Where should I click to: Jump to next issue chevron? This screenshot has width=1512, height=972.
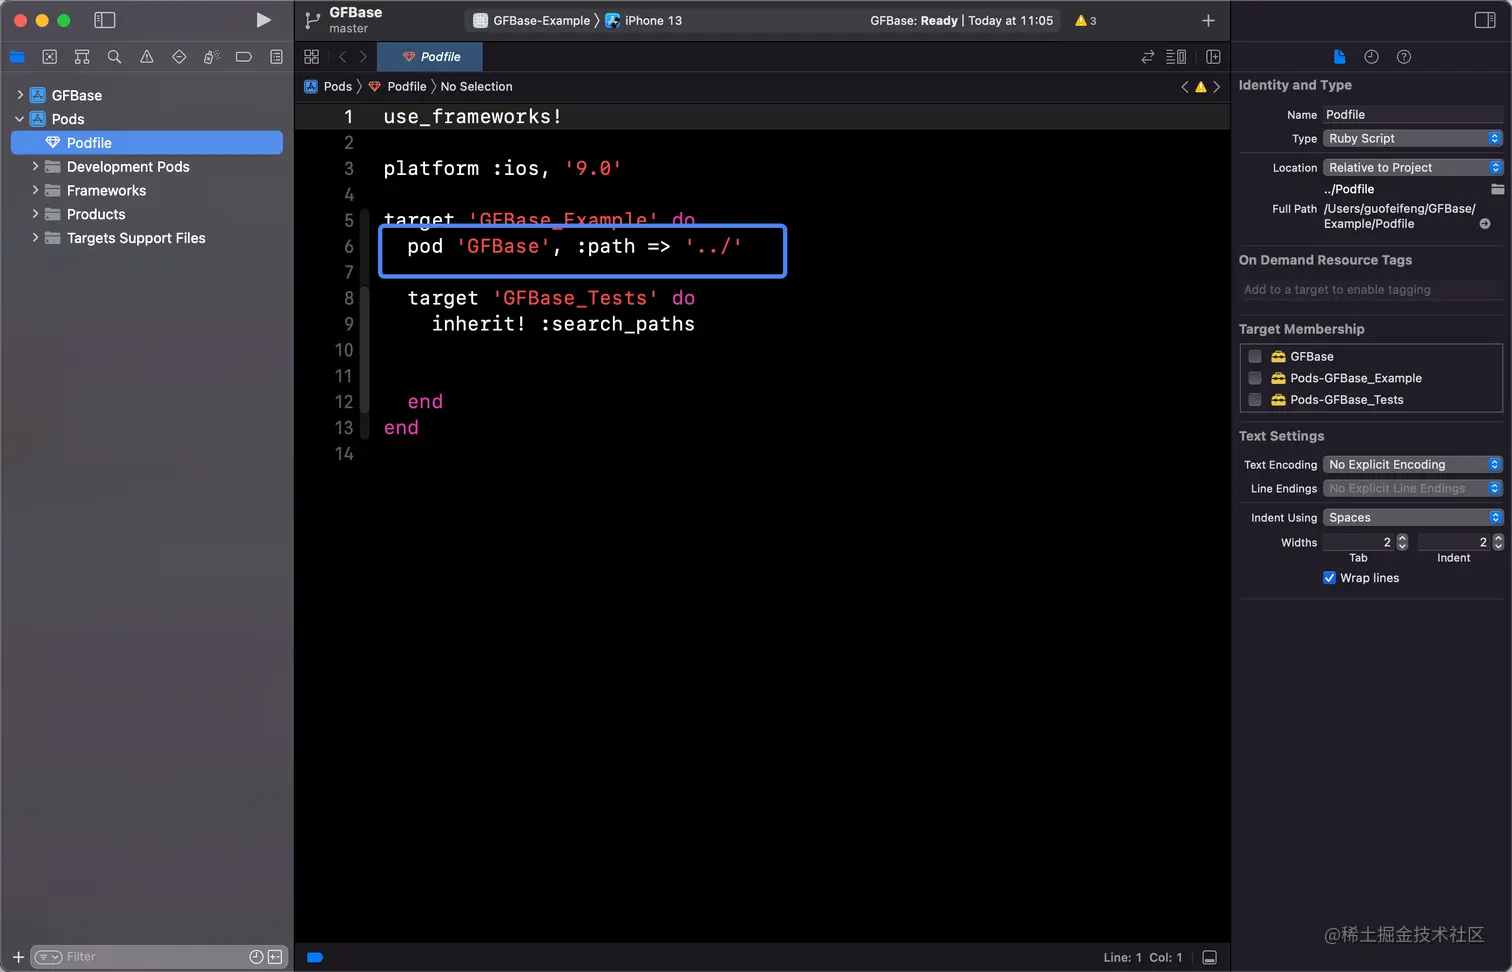(x=1216, y=87)
